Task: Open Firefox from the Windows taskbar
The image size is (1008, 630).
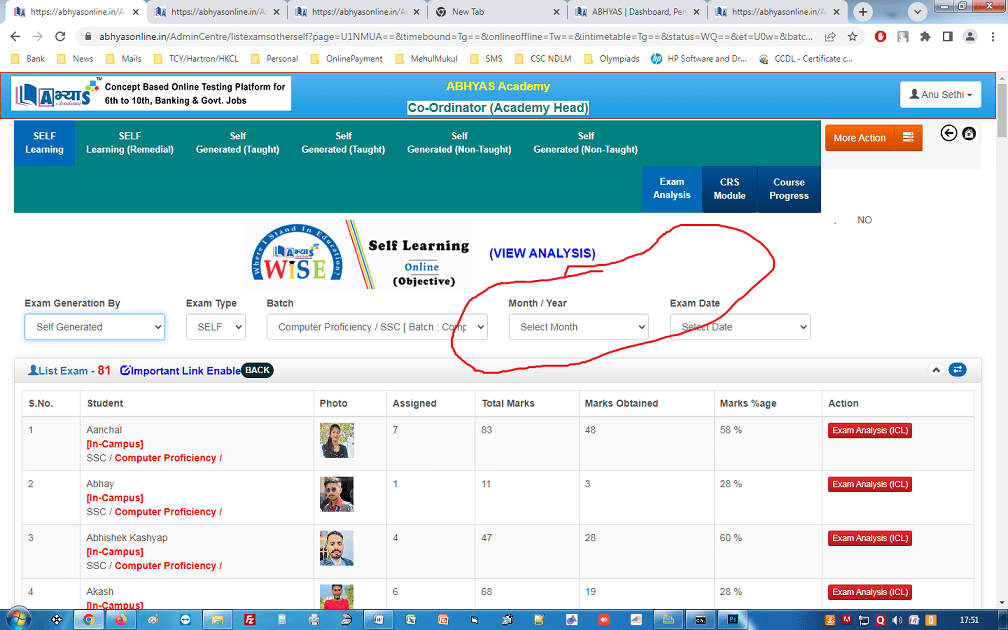Action: (x=121, y=620)
